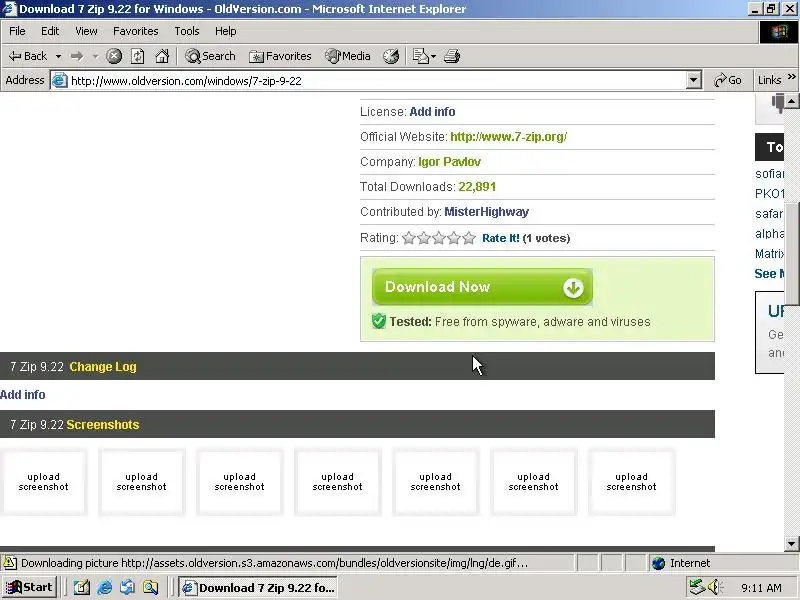Click the 9:11 AM taskbar clock
The image size is (800, 600).
click(761, 588)
